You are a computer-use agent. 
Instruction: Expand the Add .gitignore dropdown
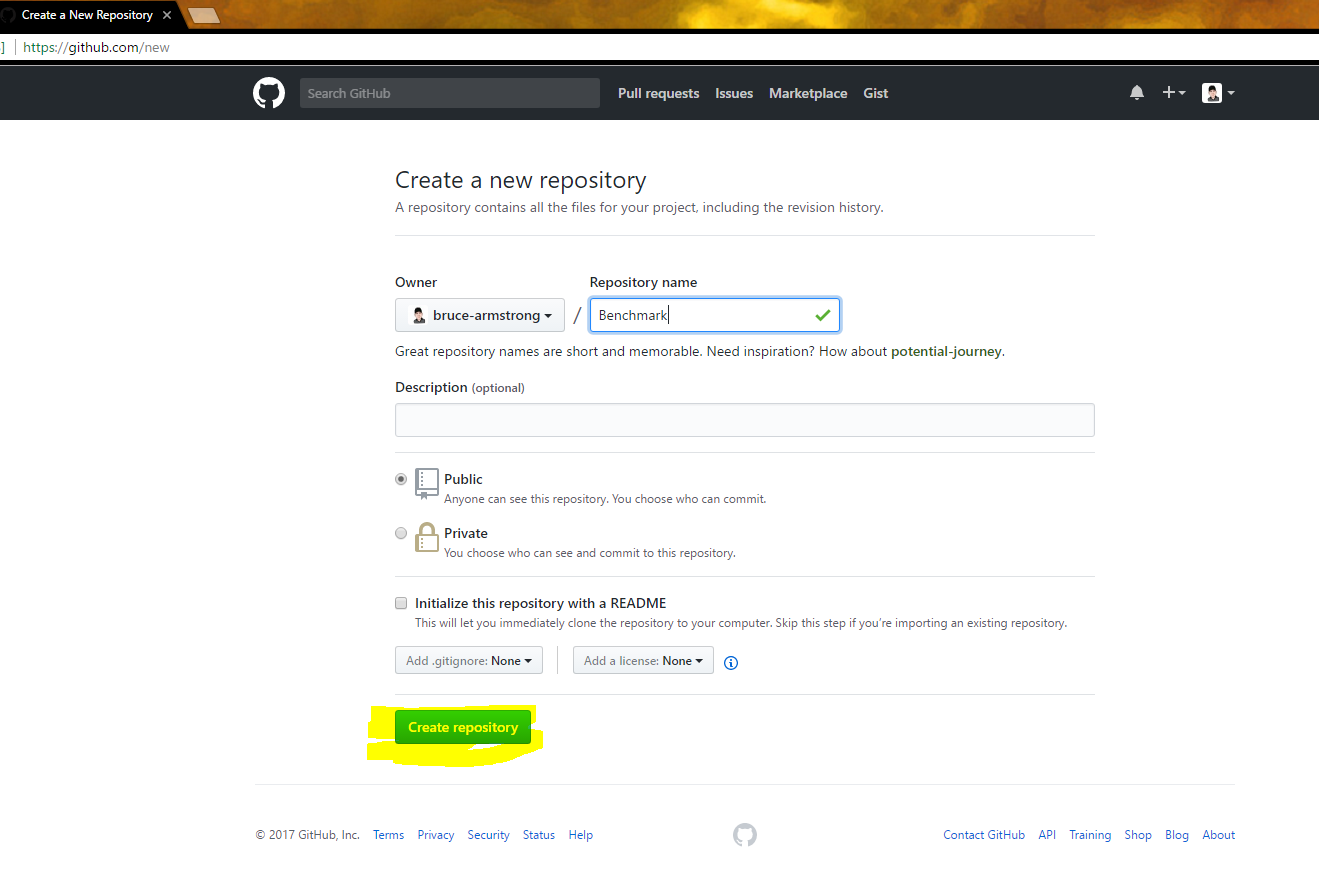pos(469,660)
